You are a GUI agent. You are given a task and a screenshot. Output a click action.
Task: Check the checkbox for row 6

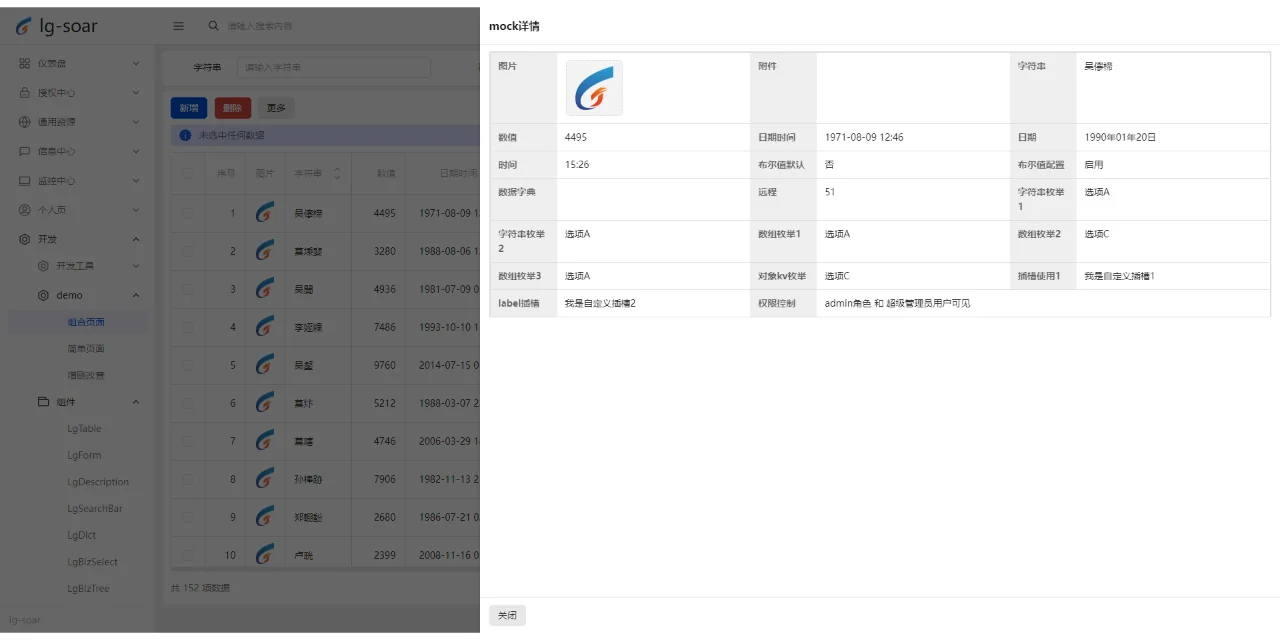[188, 403]
